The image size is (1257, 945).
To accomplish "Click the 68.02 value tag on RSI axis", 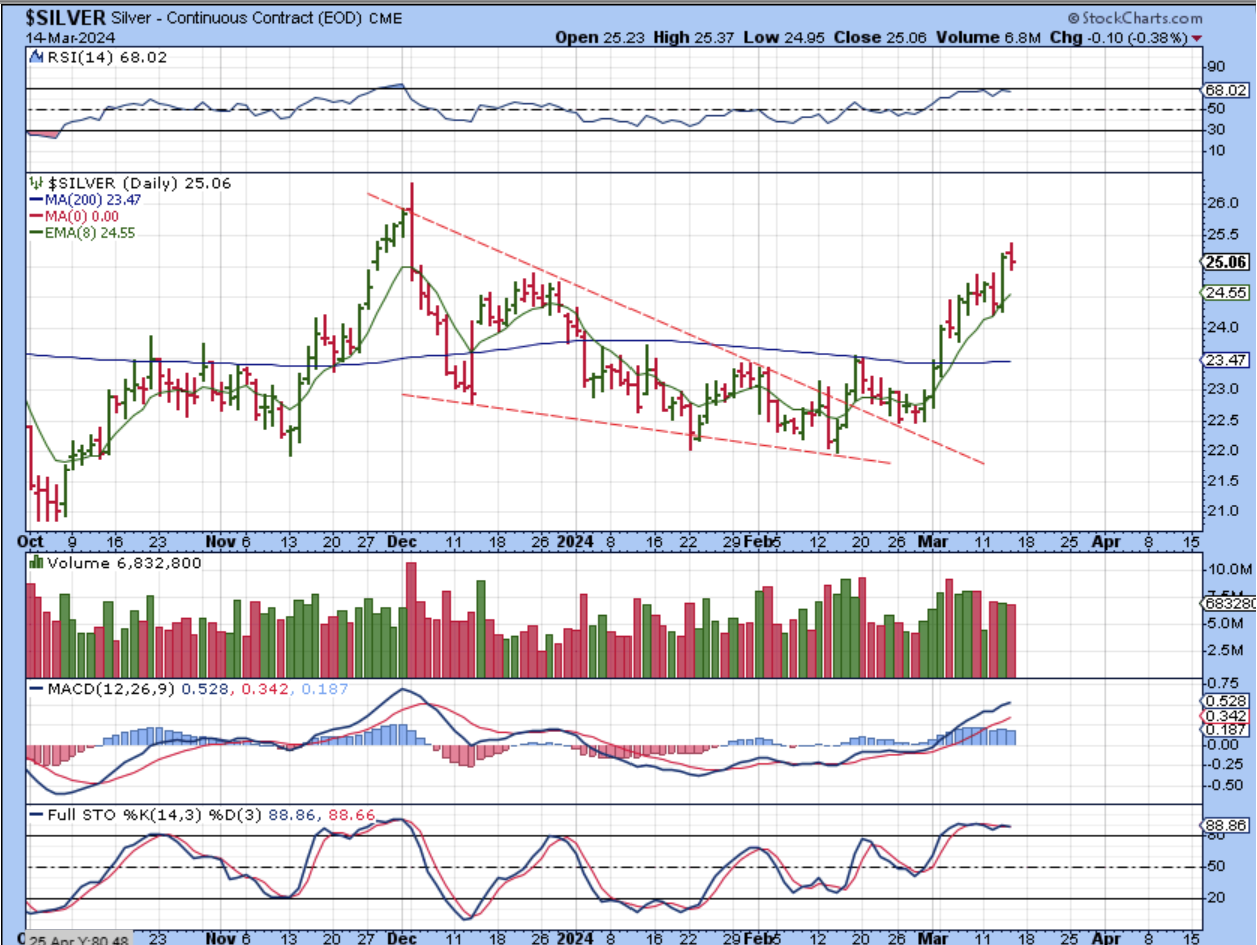I will (1225, 91).
